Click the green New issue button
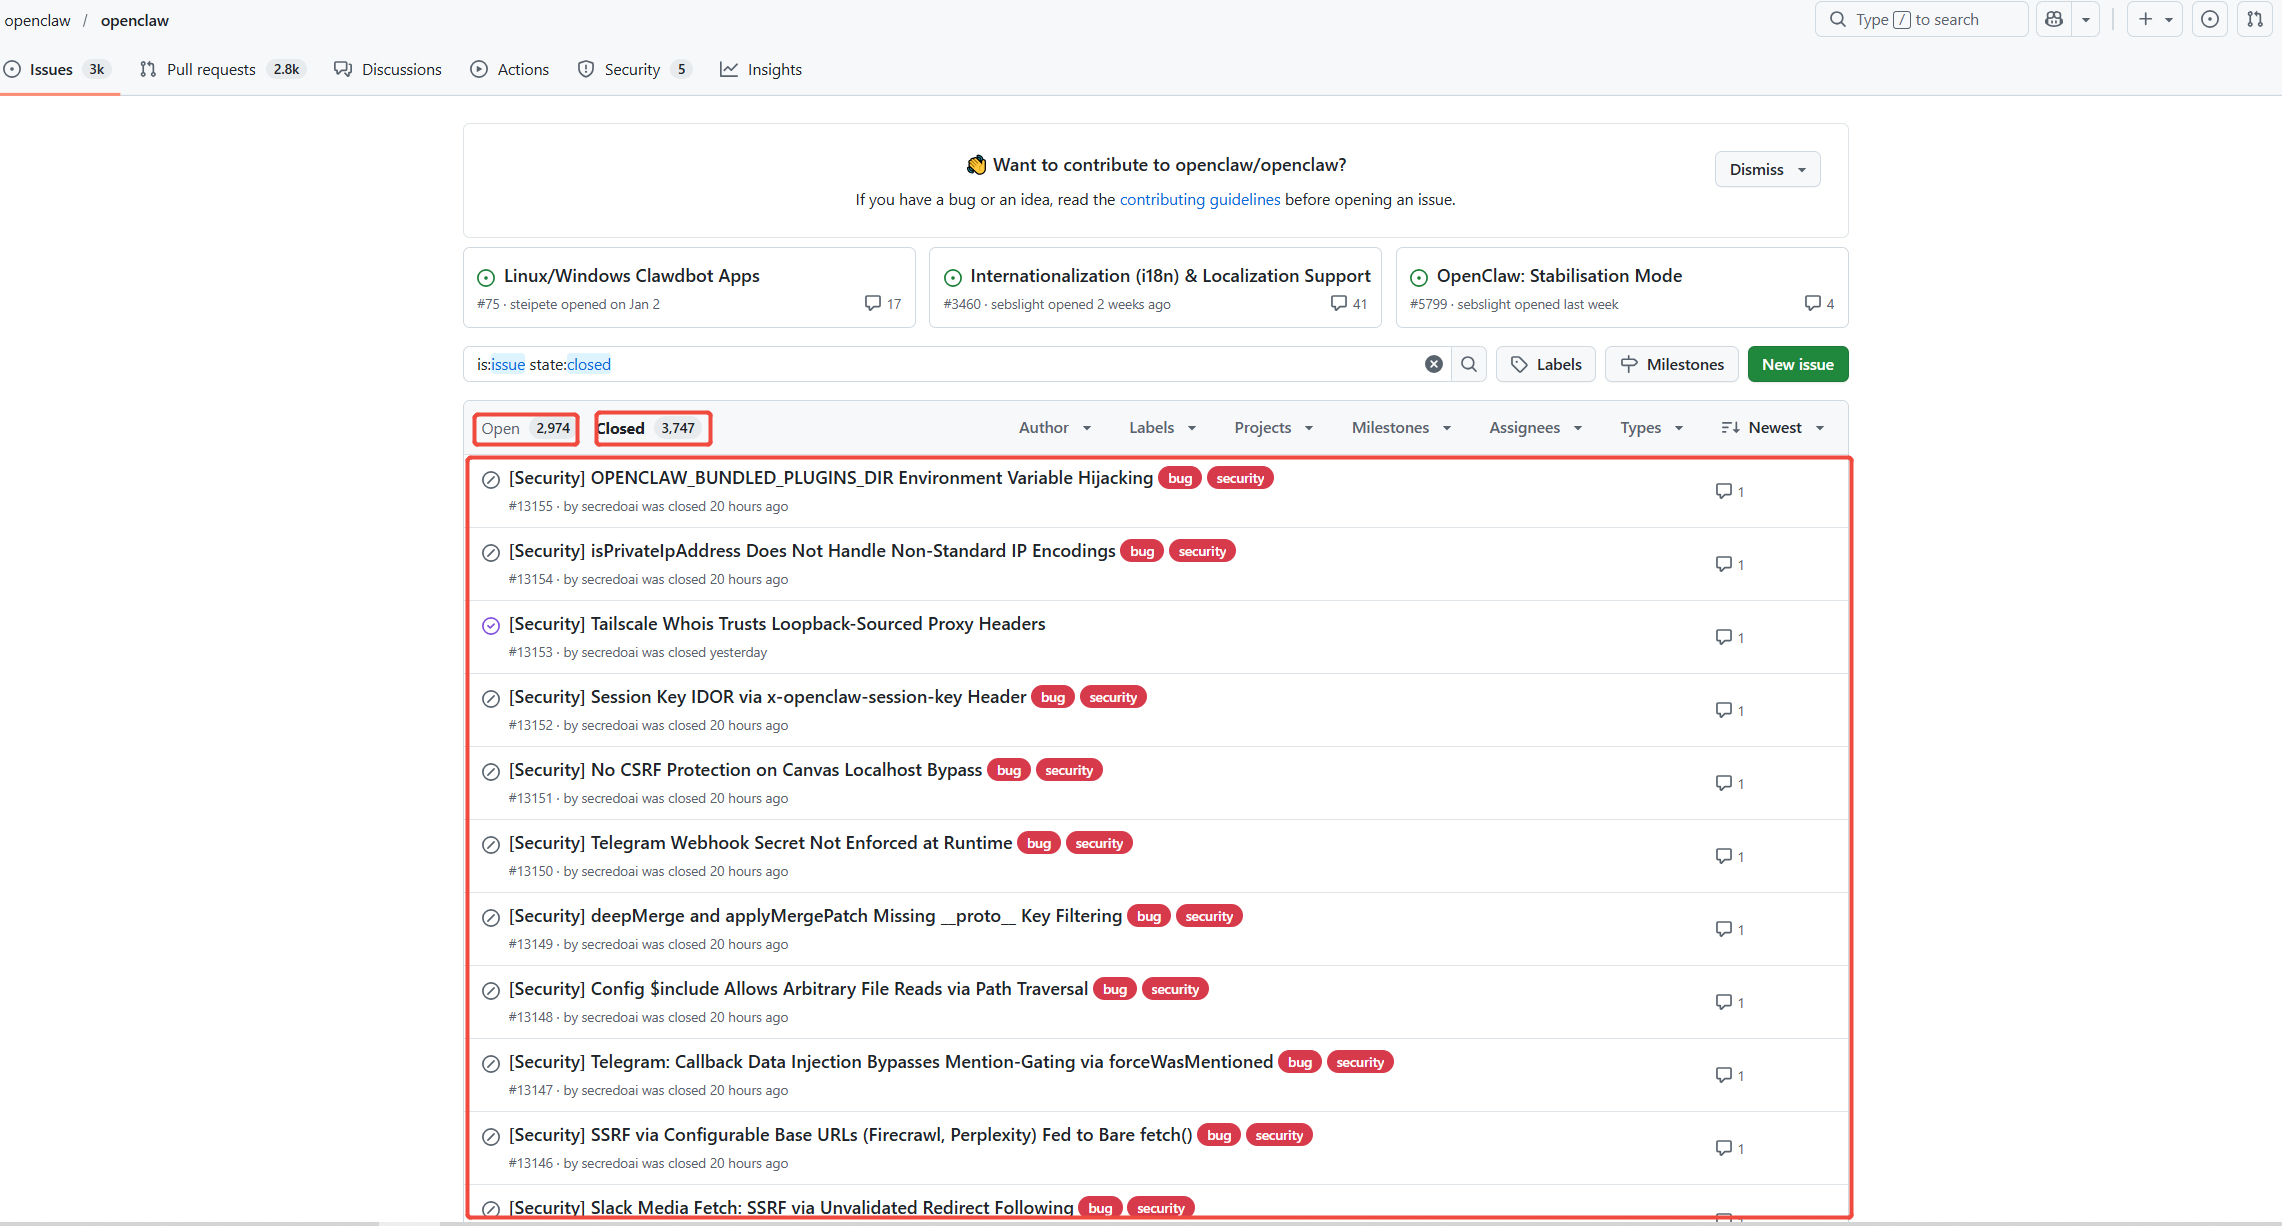The image size is (2282, 1226). click(1797, 364)
